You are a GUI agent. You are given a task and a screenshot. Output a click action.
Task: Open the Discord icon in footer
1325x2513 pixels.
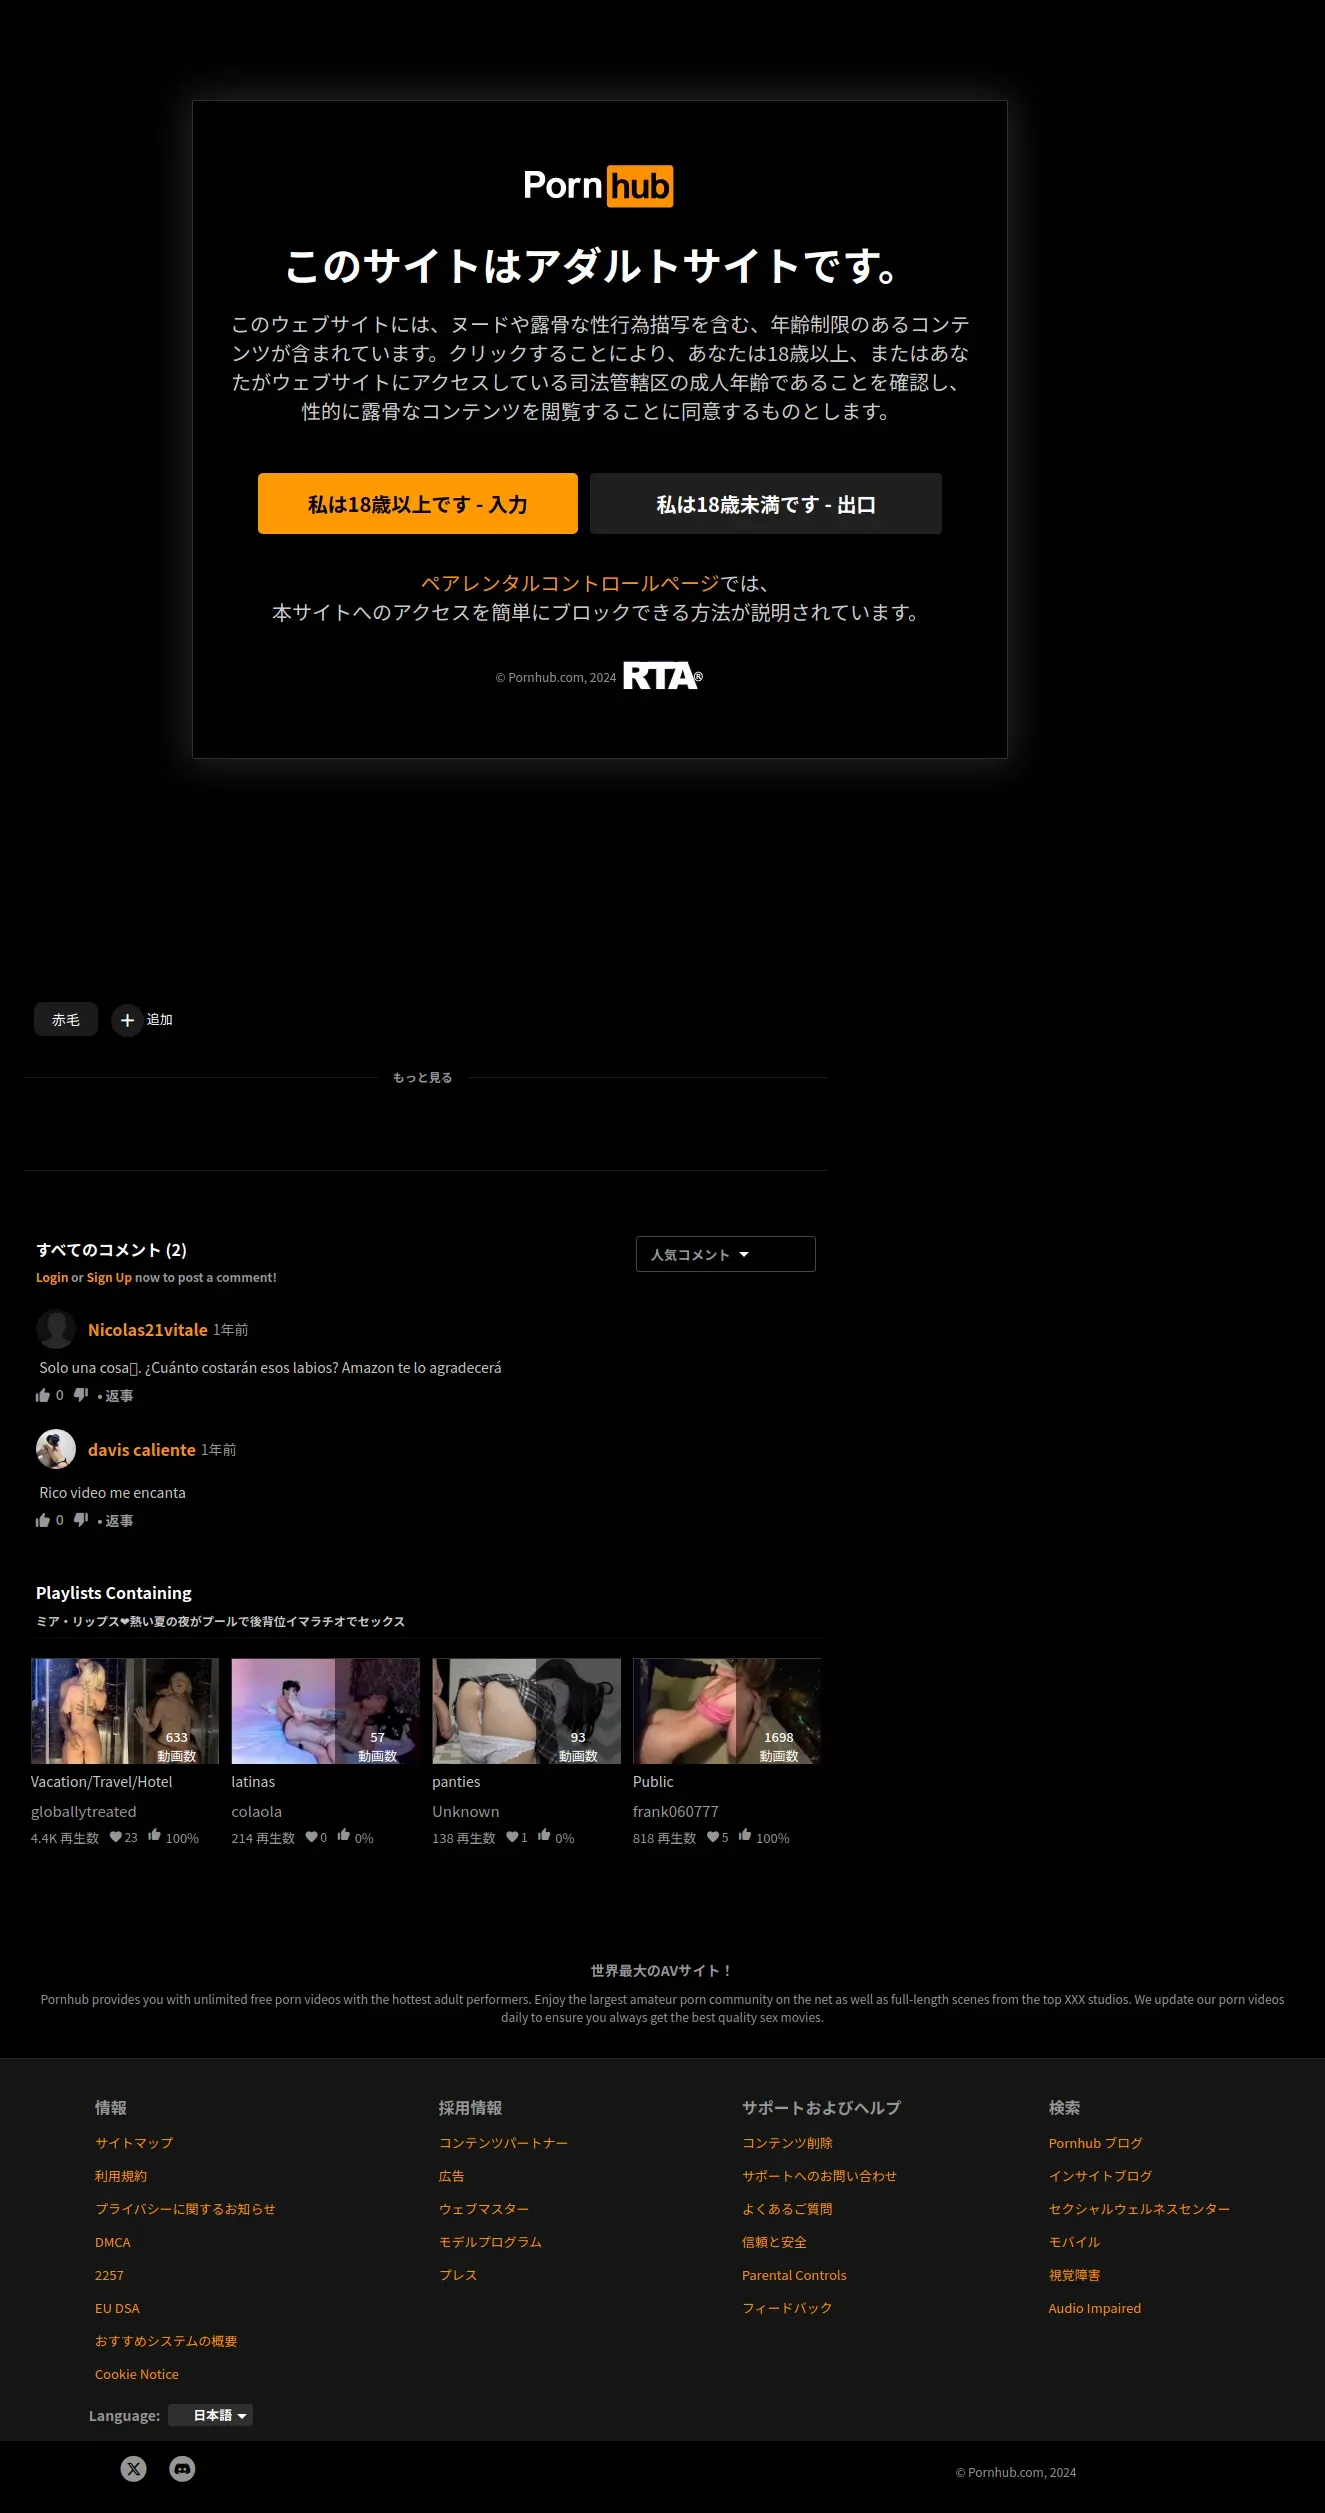pyautogui.click(x=182, y=2469)
